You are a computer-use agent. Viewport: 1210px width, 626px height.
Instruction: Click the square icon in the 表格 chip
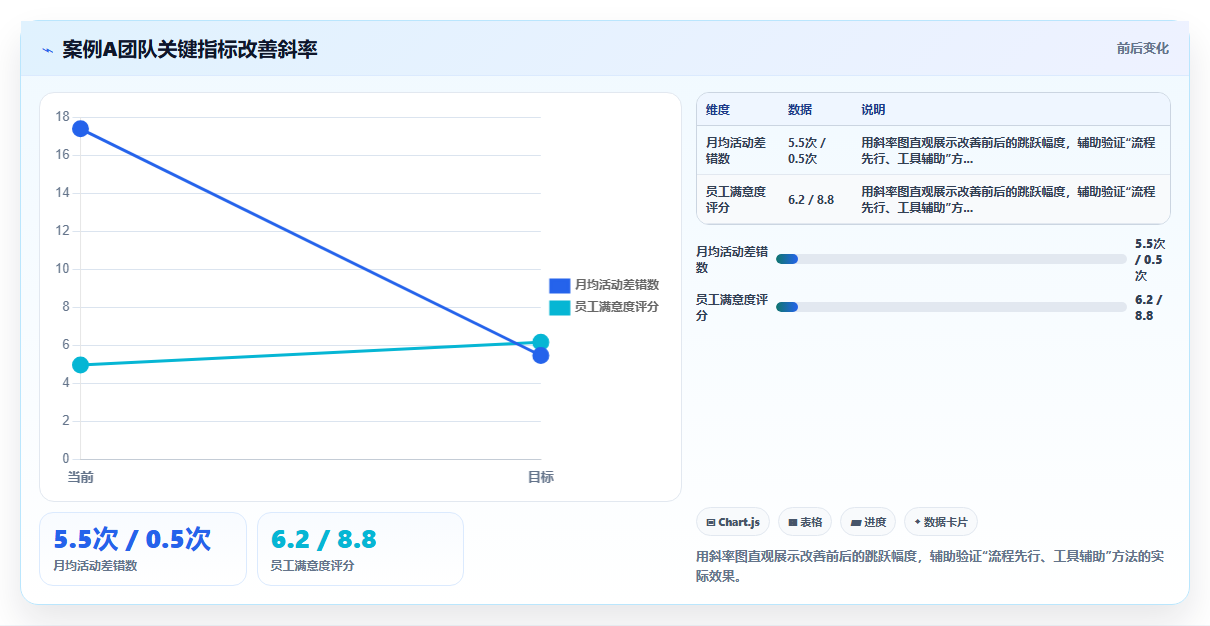793,522
